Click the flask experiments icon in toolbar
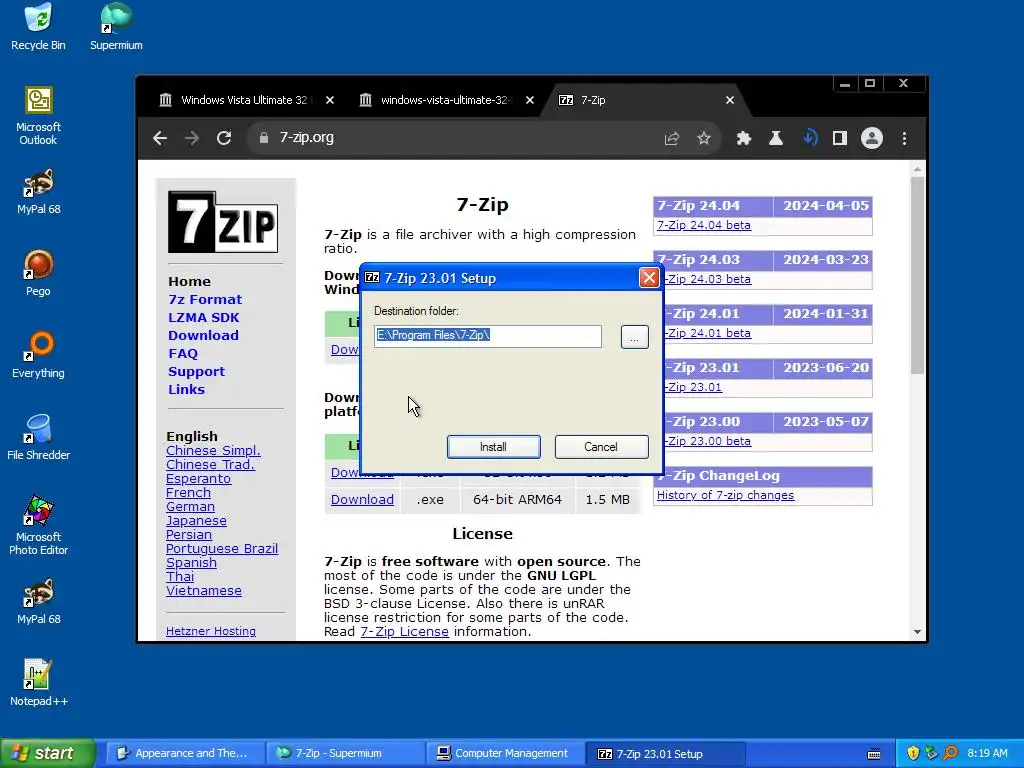 point(776,138)
